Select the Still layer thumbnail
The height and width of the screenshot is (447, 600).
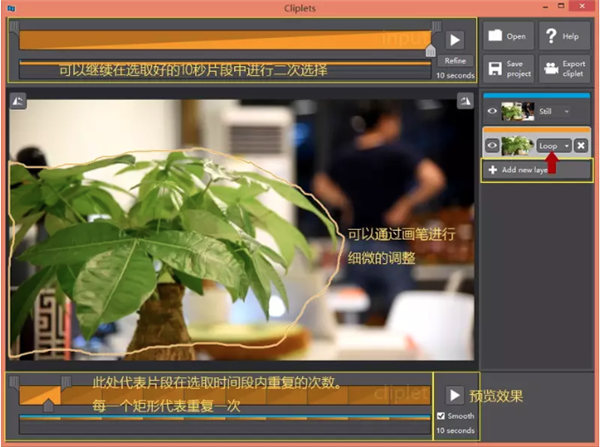point(517,112)
